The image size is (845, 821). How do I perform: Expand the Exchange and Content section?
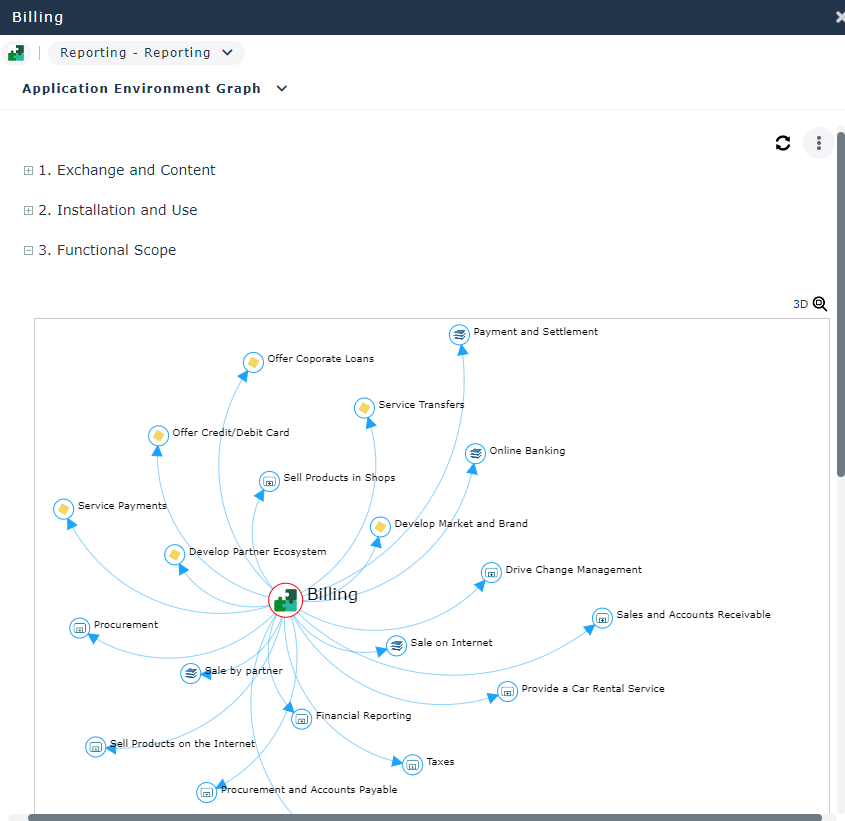tap(29, 171)
